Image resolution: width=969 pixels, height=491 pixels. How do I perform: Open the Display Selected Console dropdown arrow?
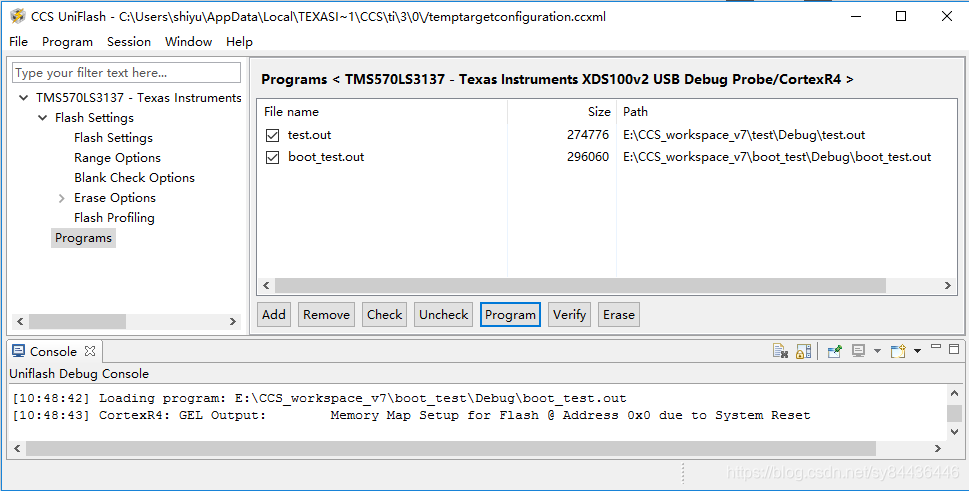pos(877,351)
